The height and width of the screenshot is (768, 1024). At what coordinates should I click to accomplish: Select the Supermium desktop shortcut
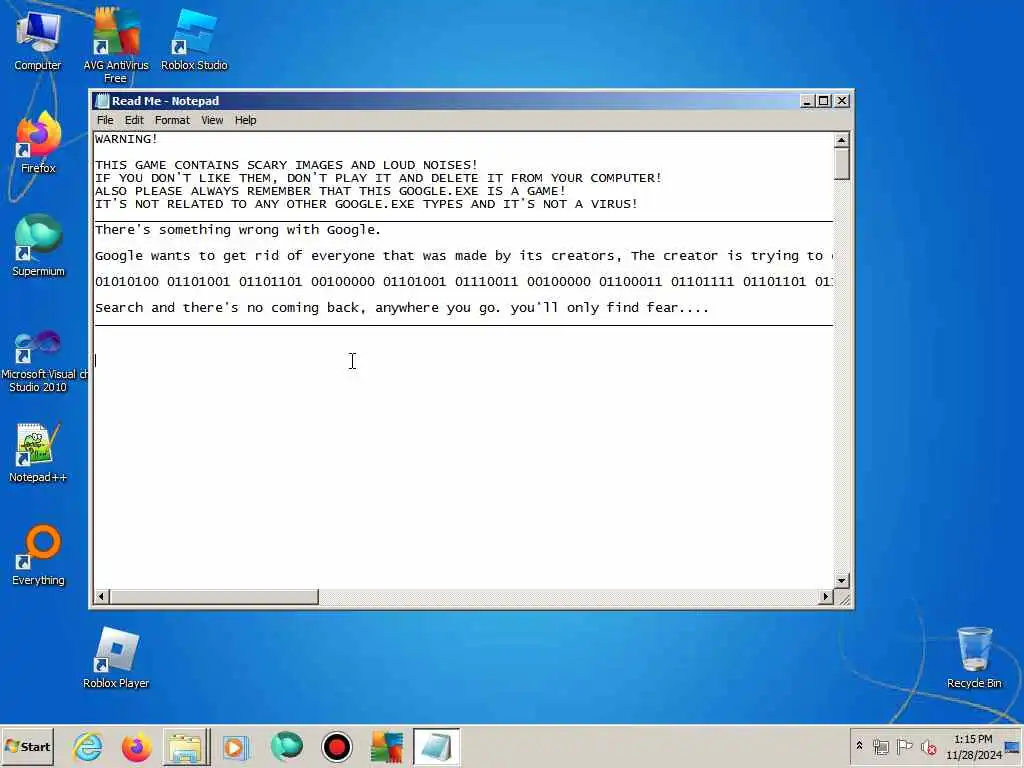[x=38, y=246]
